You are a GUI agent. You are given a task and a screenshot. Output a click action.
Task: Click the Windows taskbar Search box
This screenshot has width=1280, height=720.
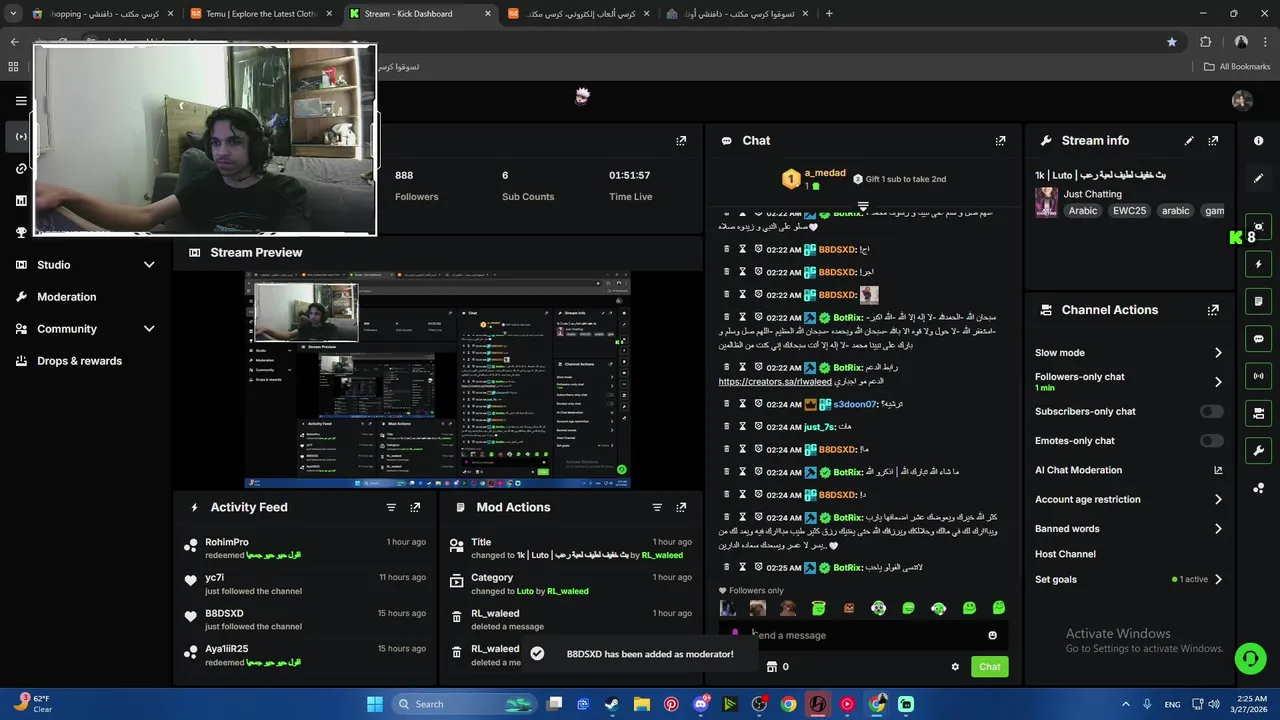[x=466, y=704]
